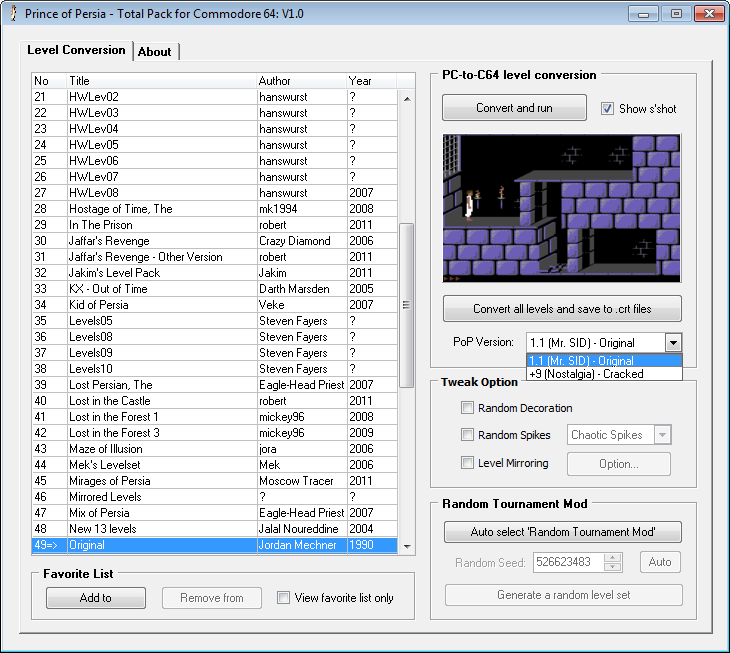Screen dimensions: 730x653
Task: Enable Random Decoration option
Action: pyautogui.click(x=467, y=408)
